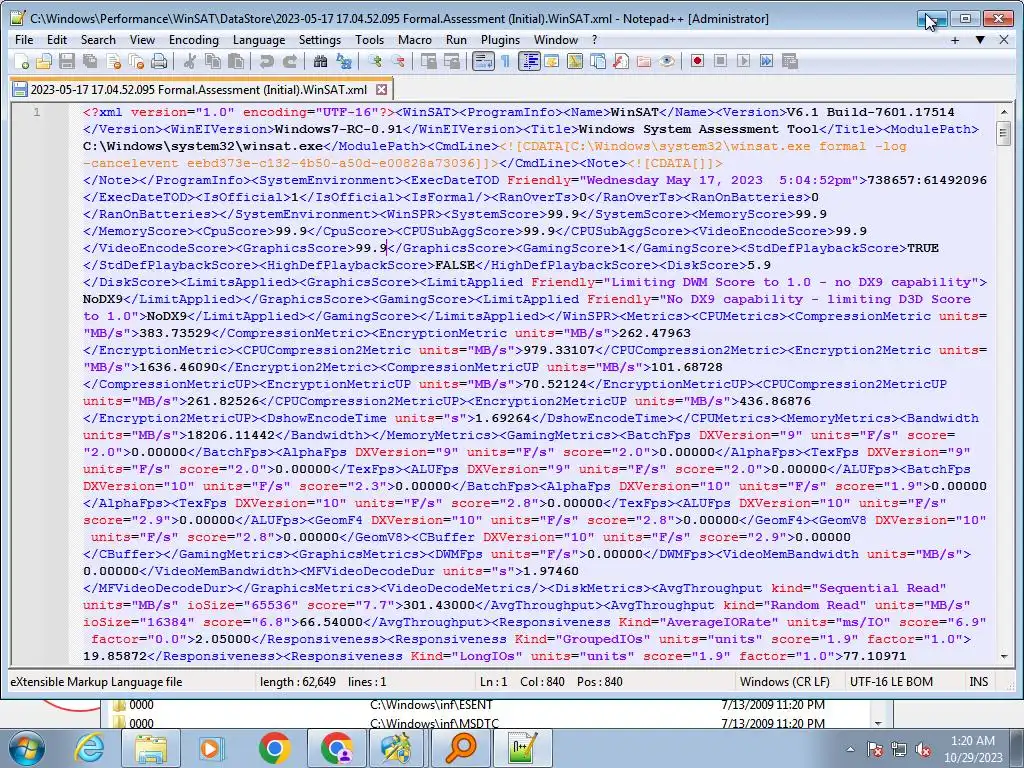Open Folder as Workspace icon

coord(643,61)
